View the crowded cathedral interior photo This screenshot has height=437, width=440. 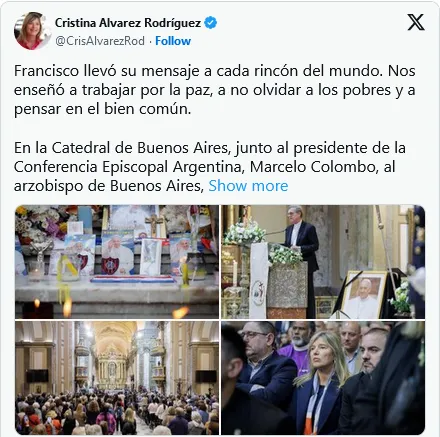pos(117,378)
